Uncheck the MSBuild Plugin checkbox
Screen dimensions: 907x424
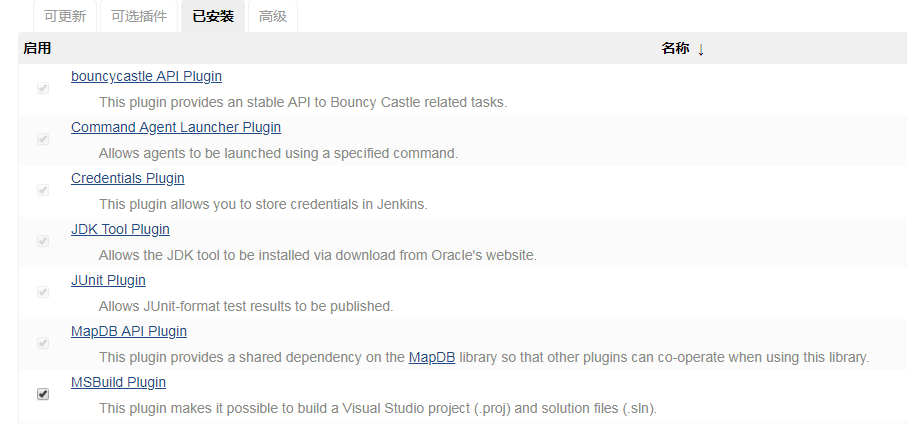pyautogui.click(x=43, y=394)
